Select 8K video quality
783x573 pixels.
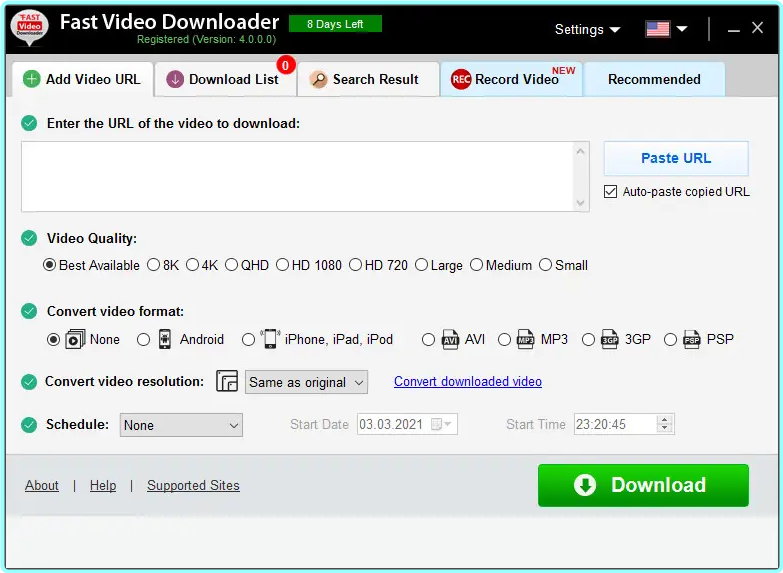point(153,265)
